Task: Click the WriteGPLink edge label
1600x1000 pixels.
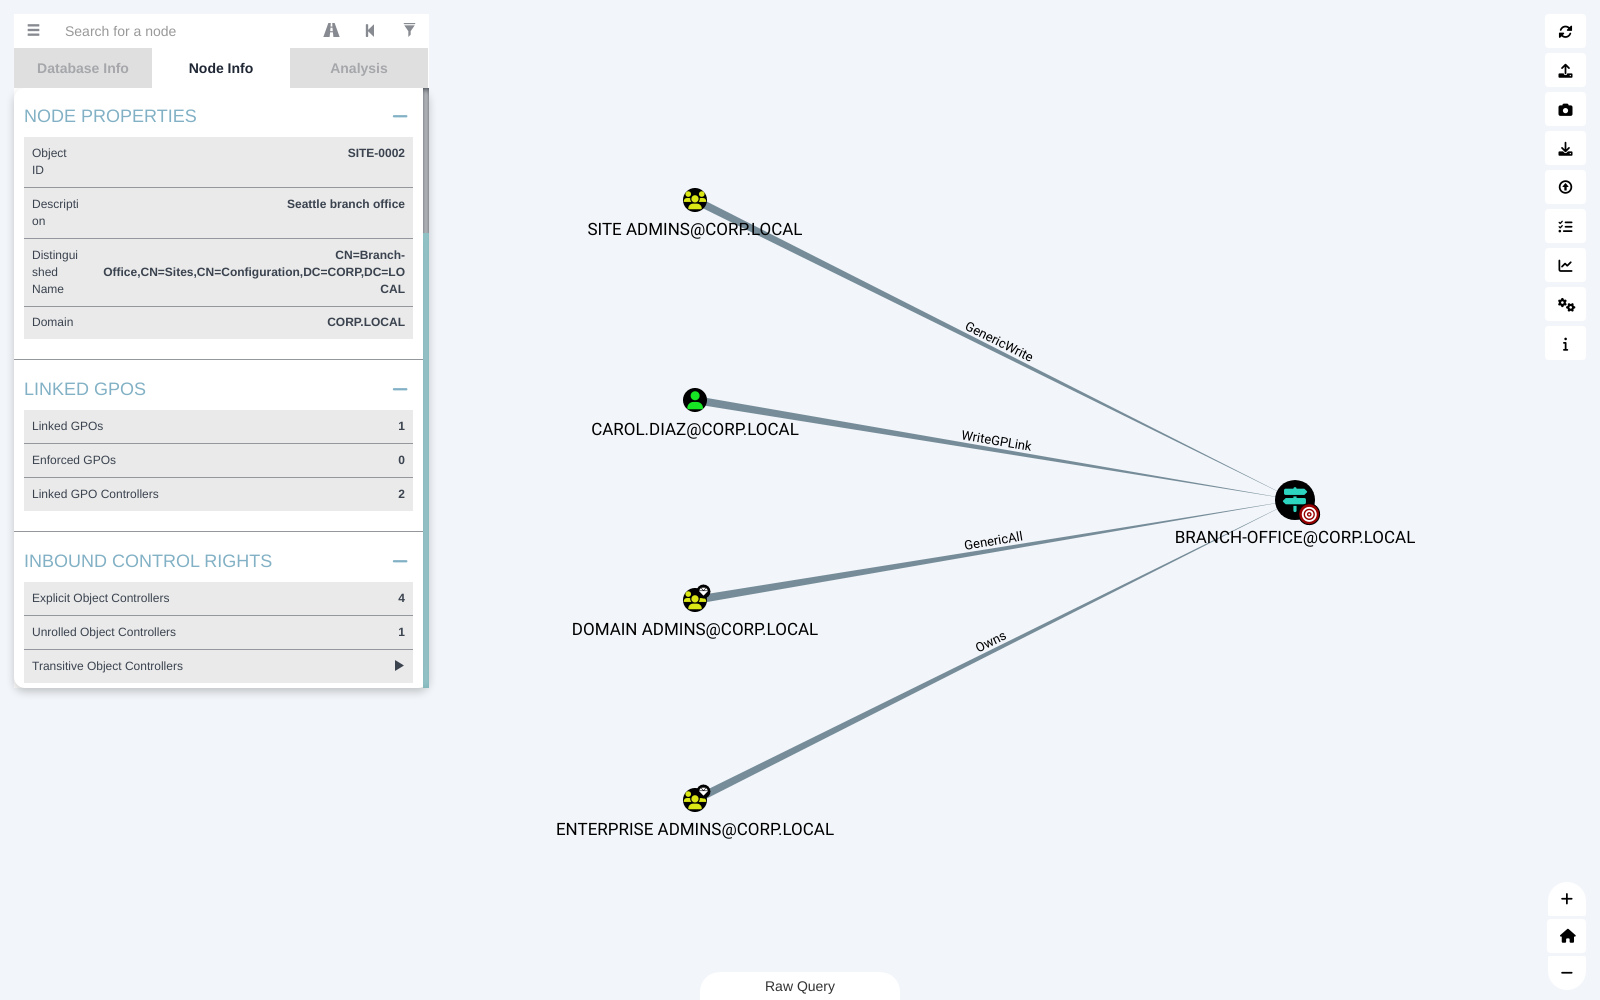Action: [996, 441]
